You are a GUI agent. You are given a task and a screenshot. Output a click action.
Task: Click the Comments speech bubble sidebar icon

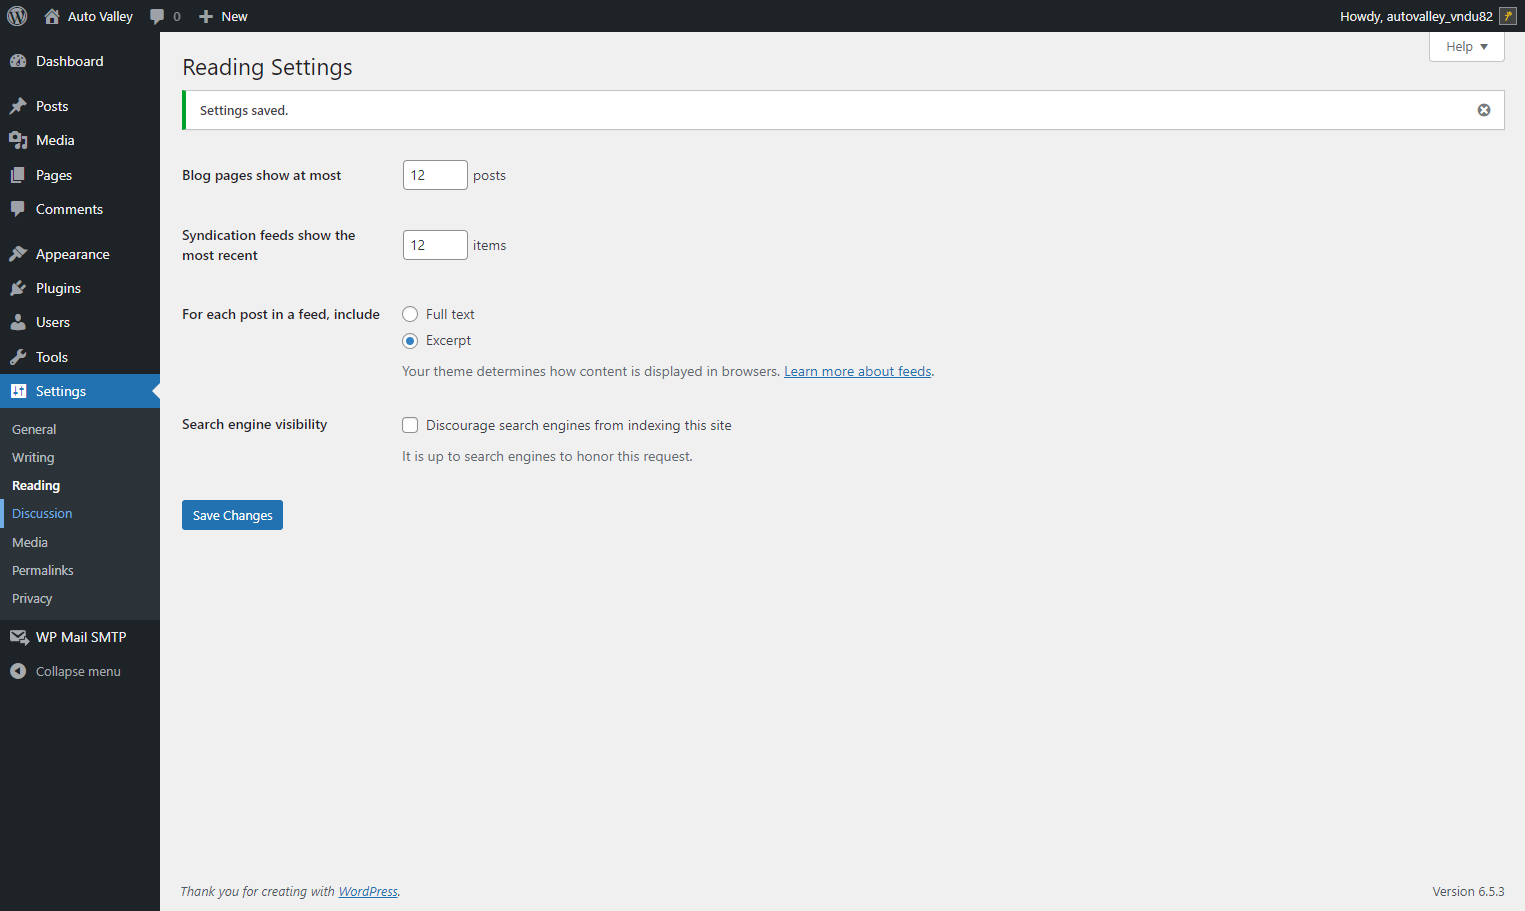tap(18, 209)
